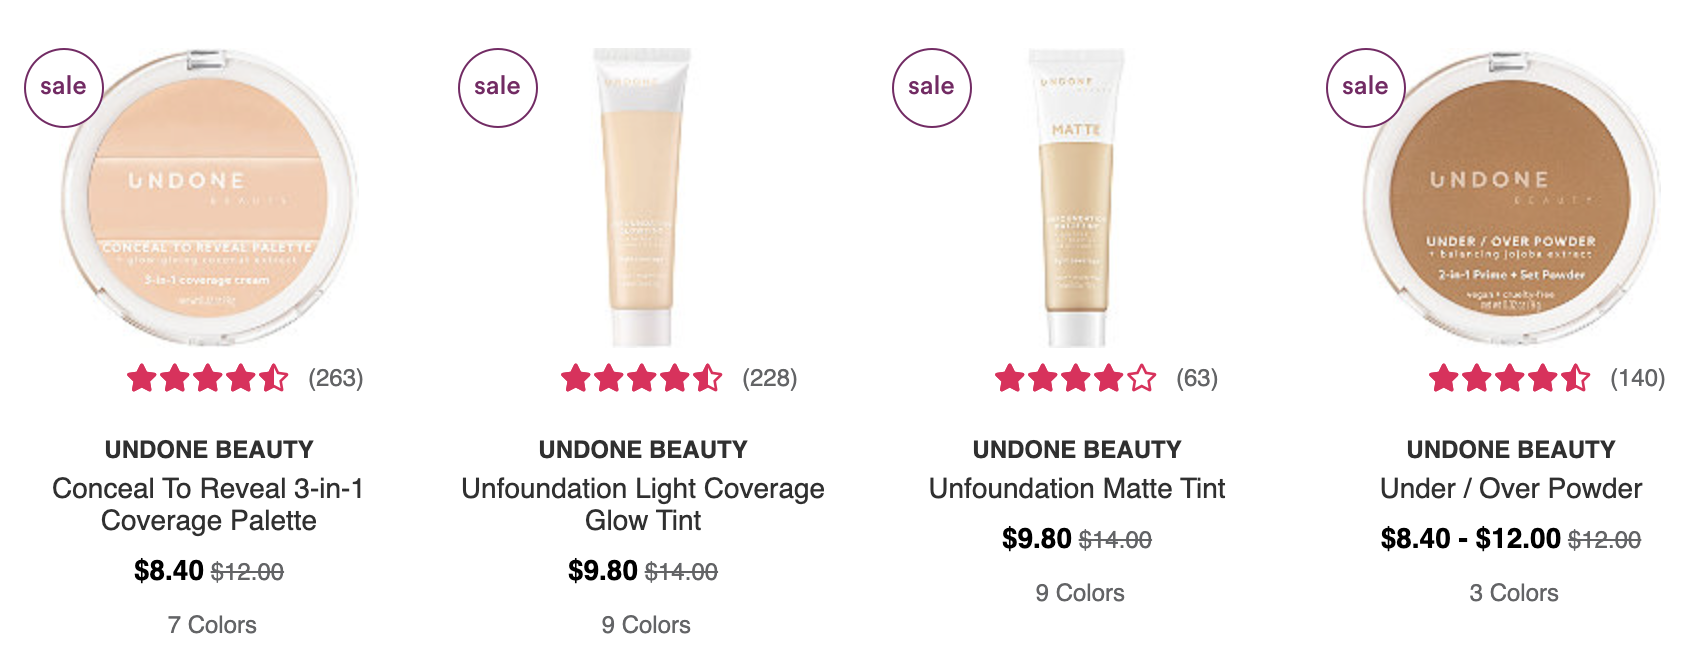The width and height of the screenshot is (1698, 656).
Task: Click the sale badge on Conceal To Reveal Palette
Action: pos(63,87)
